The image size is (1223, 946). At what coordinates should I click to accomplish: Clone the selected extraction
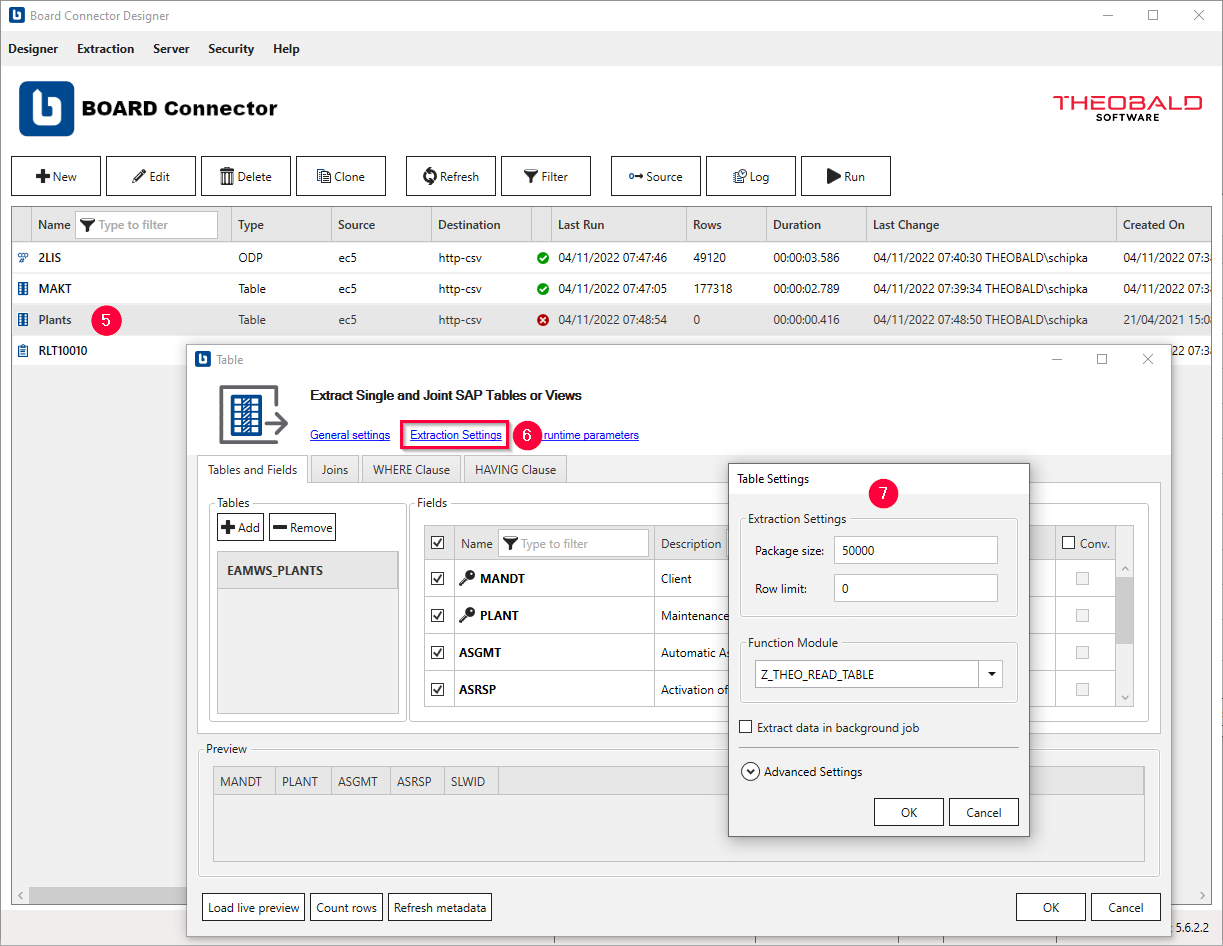click(x=340, y=176)
